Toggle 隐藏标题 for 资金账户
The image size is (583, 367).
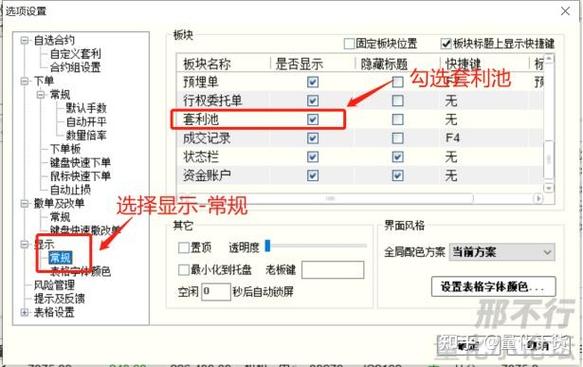398,176
